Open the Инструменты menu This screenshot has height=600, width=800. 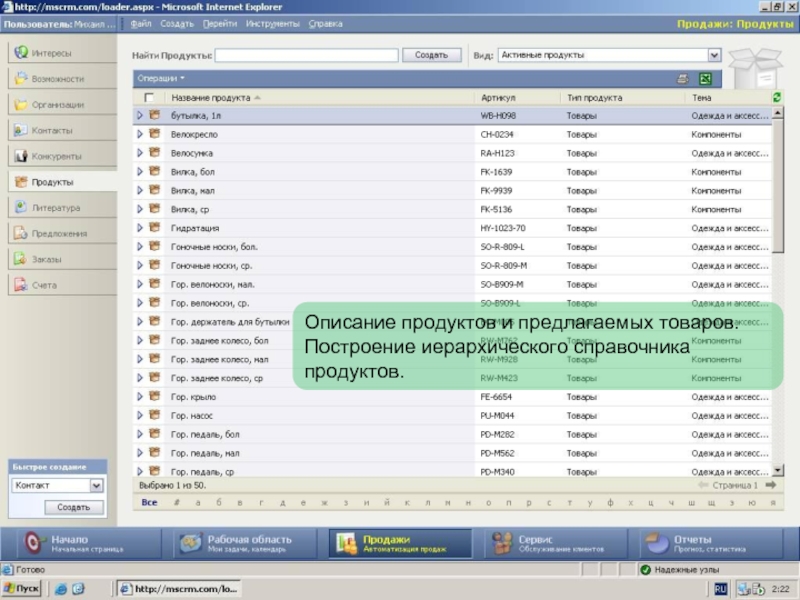click(x=272, y=24)
